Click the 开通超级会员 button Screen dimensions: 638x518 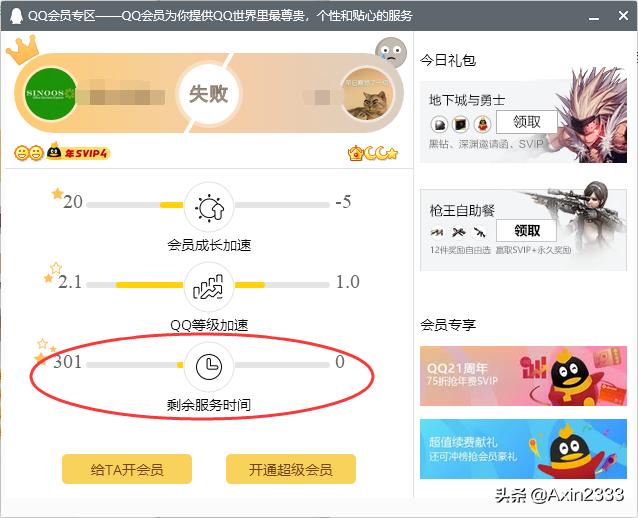291,469
